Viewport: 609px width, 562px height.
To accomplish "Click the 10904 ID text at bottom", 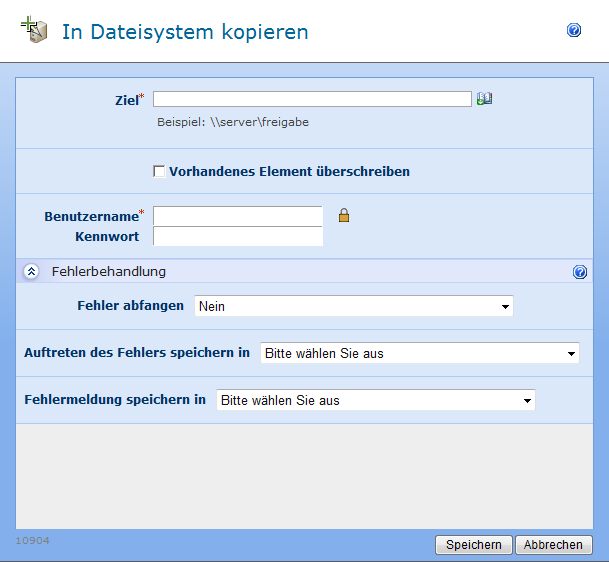I will 32,541.
